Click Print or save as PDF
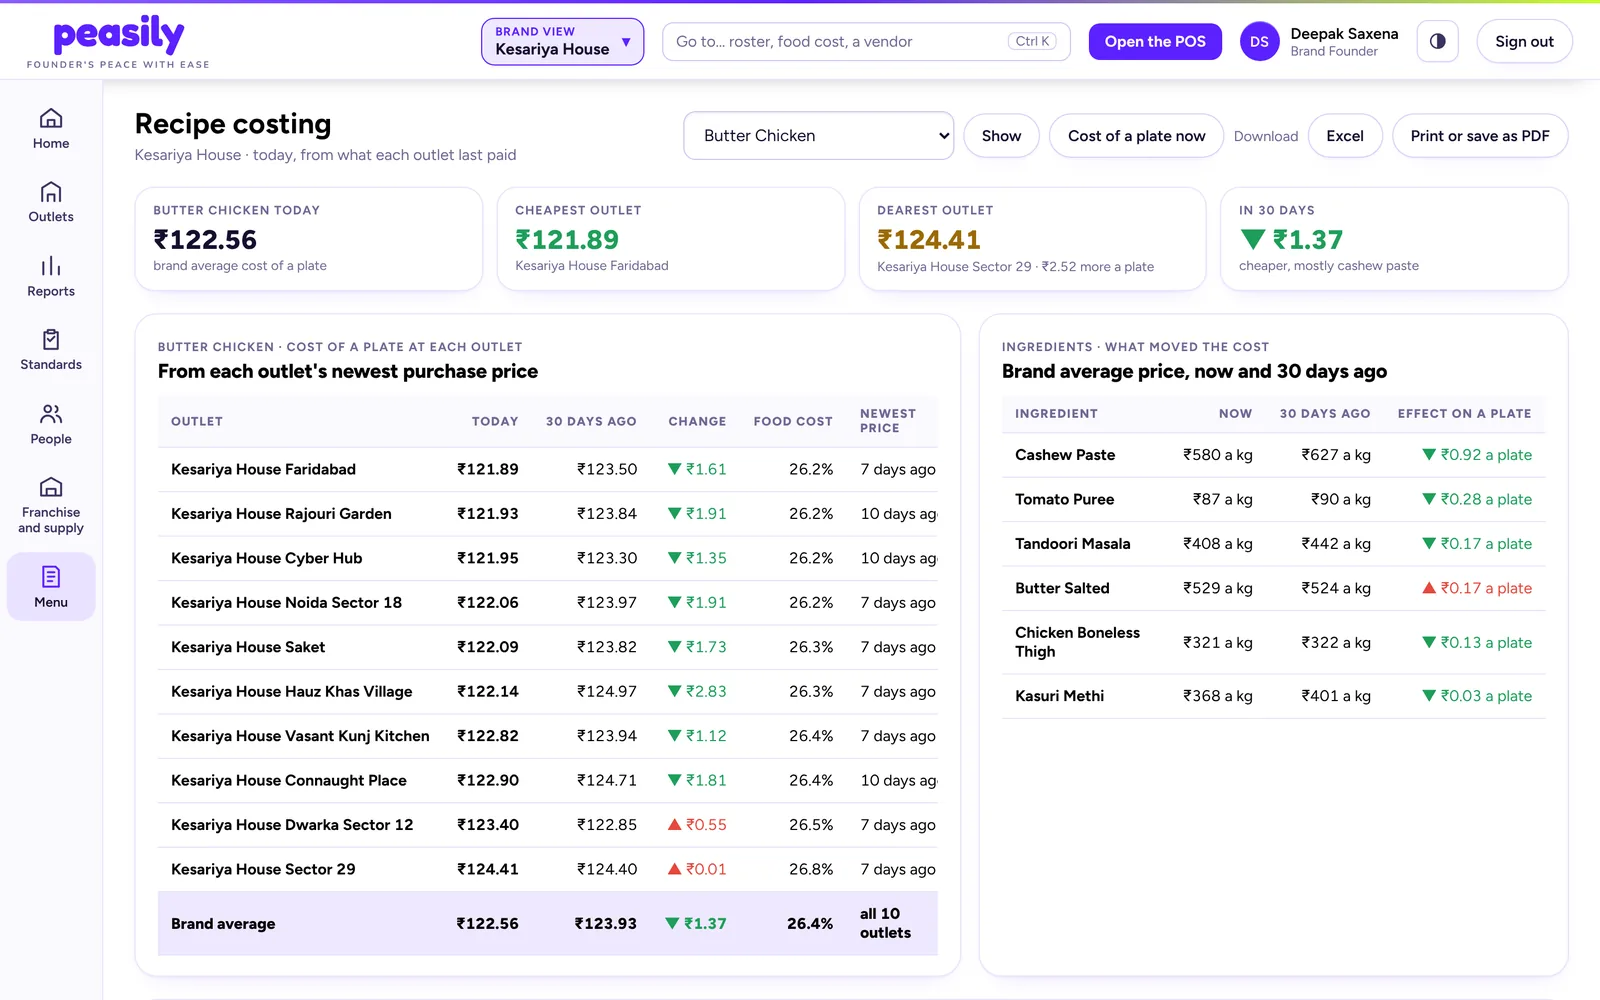Viewport: 1600px width, 1000px height. tap(1480, 136)
